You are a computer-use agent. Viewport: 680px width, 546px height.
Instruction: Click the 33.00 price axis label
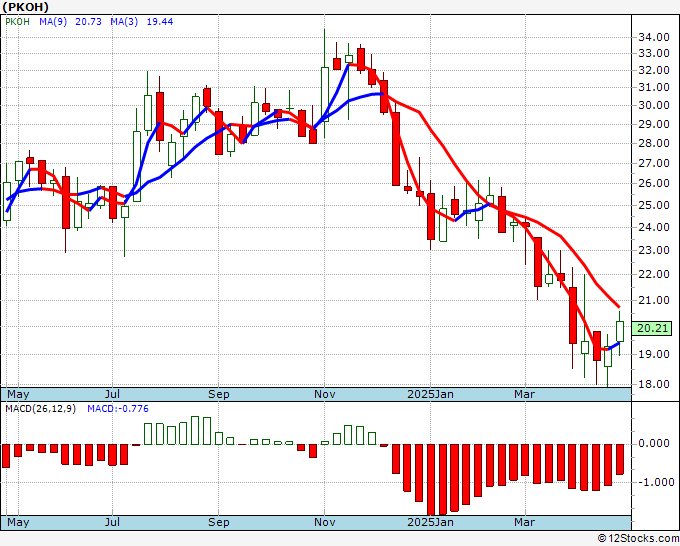pyautogui.click(x=654, y=53)
